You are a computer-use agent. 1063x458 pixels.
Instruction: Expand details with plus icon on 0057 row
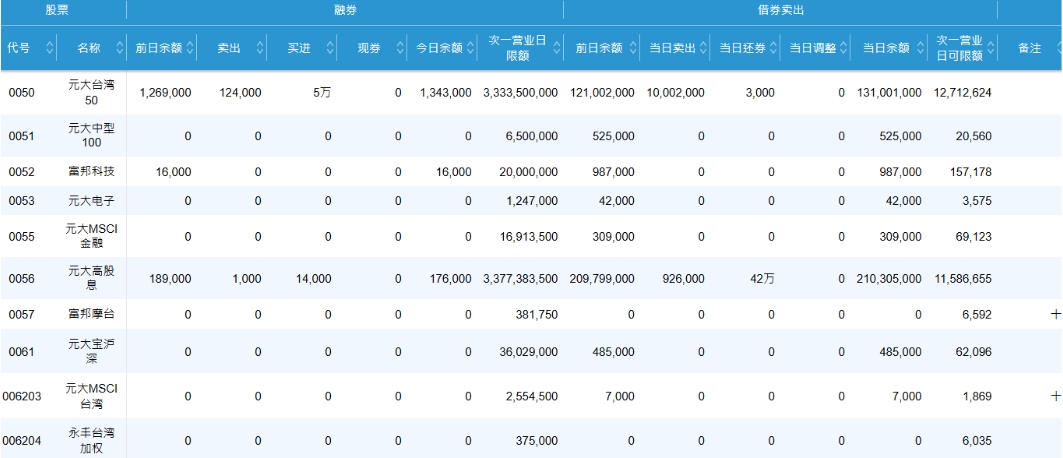pos(1055,314)
